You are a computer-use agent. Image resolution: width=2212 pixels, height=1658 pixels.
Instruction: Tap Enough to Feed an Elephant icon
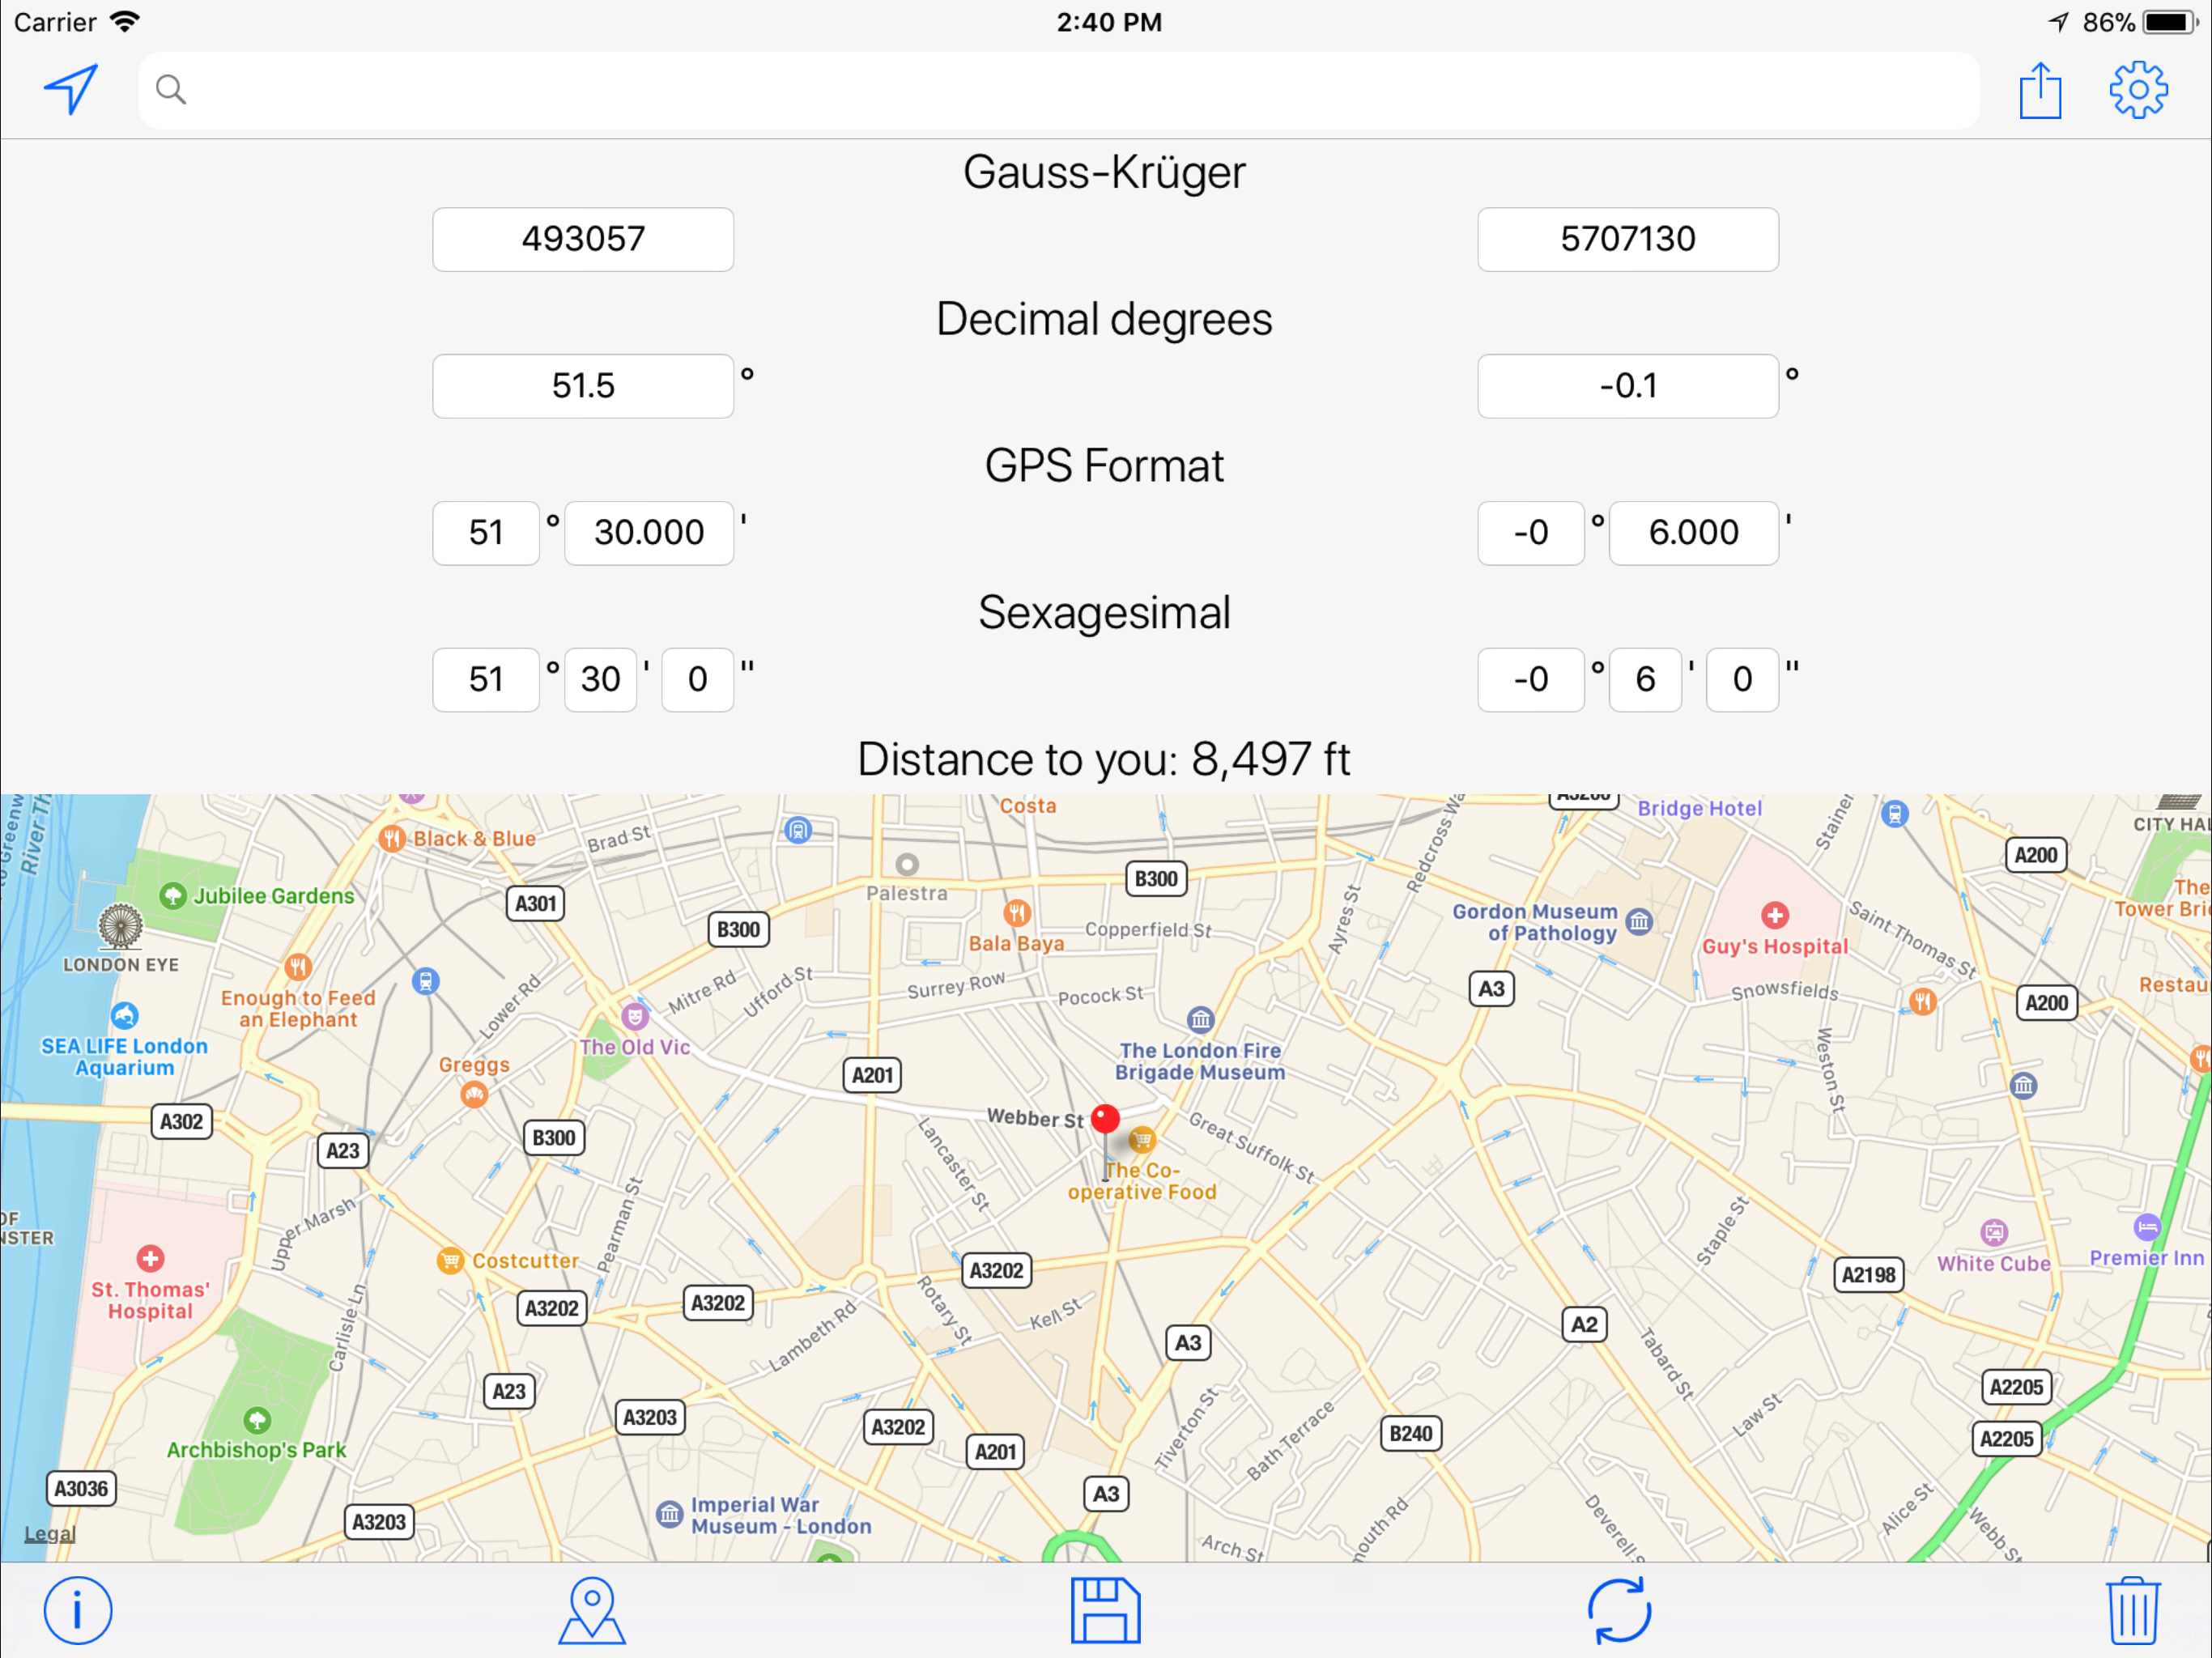coord(298,966)
